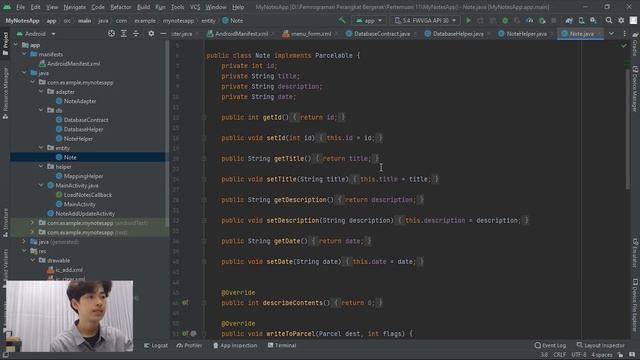The height and width of the screenshot is (360, 640).
Task: Collapse the helper package
Action: point(41,167)
